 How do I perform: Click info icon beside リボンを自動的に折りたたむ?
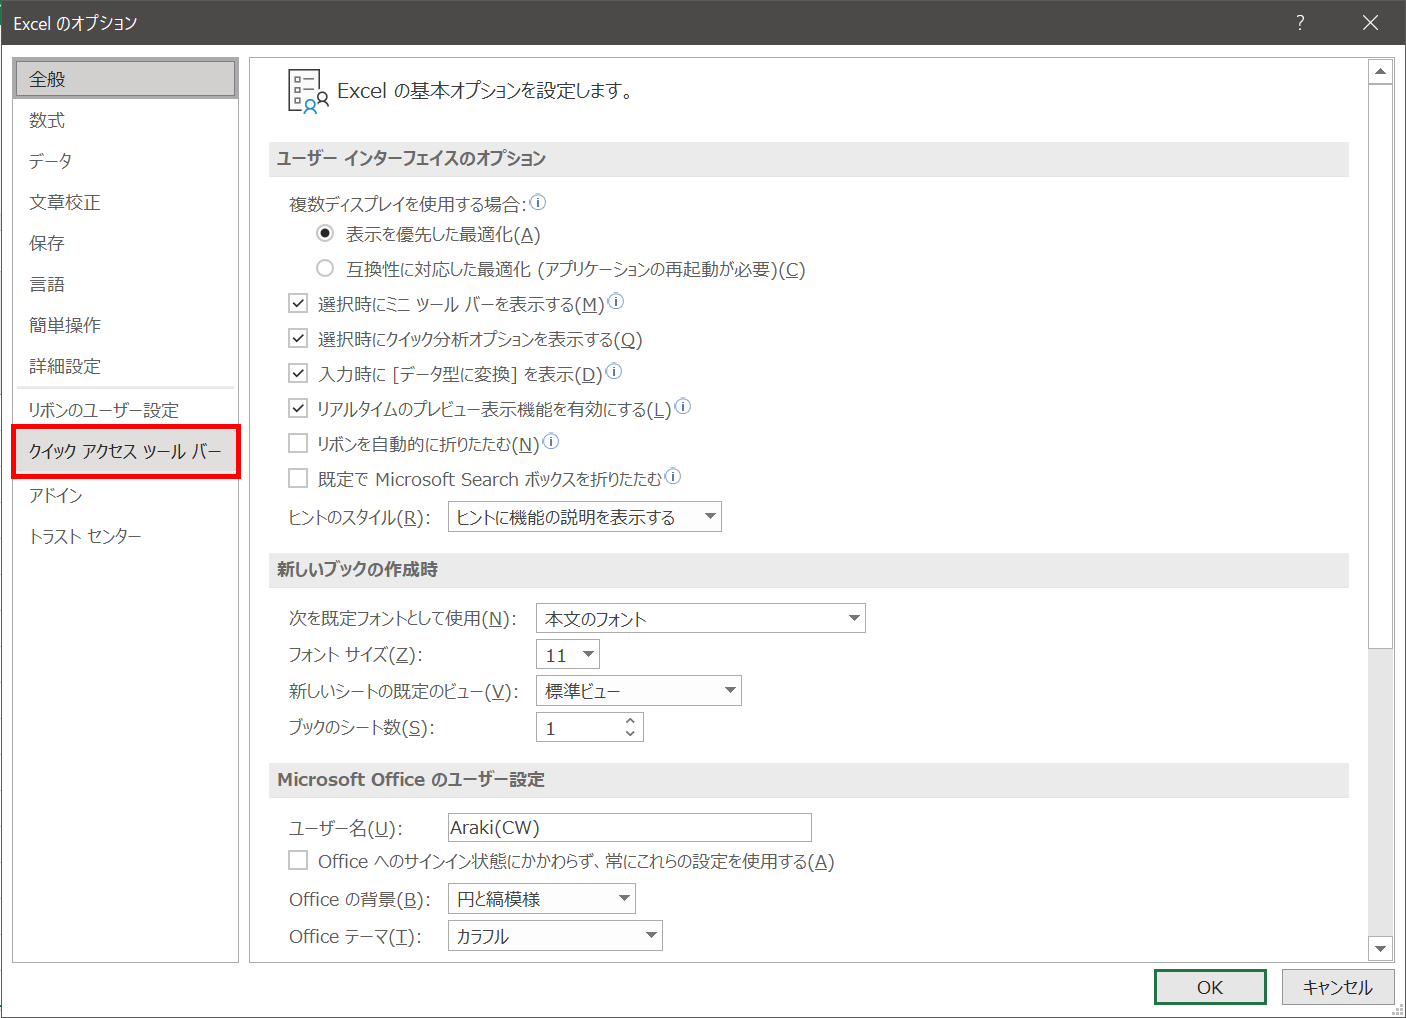pyautogui.click(x=551, y=441)
